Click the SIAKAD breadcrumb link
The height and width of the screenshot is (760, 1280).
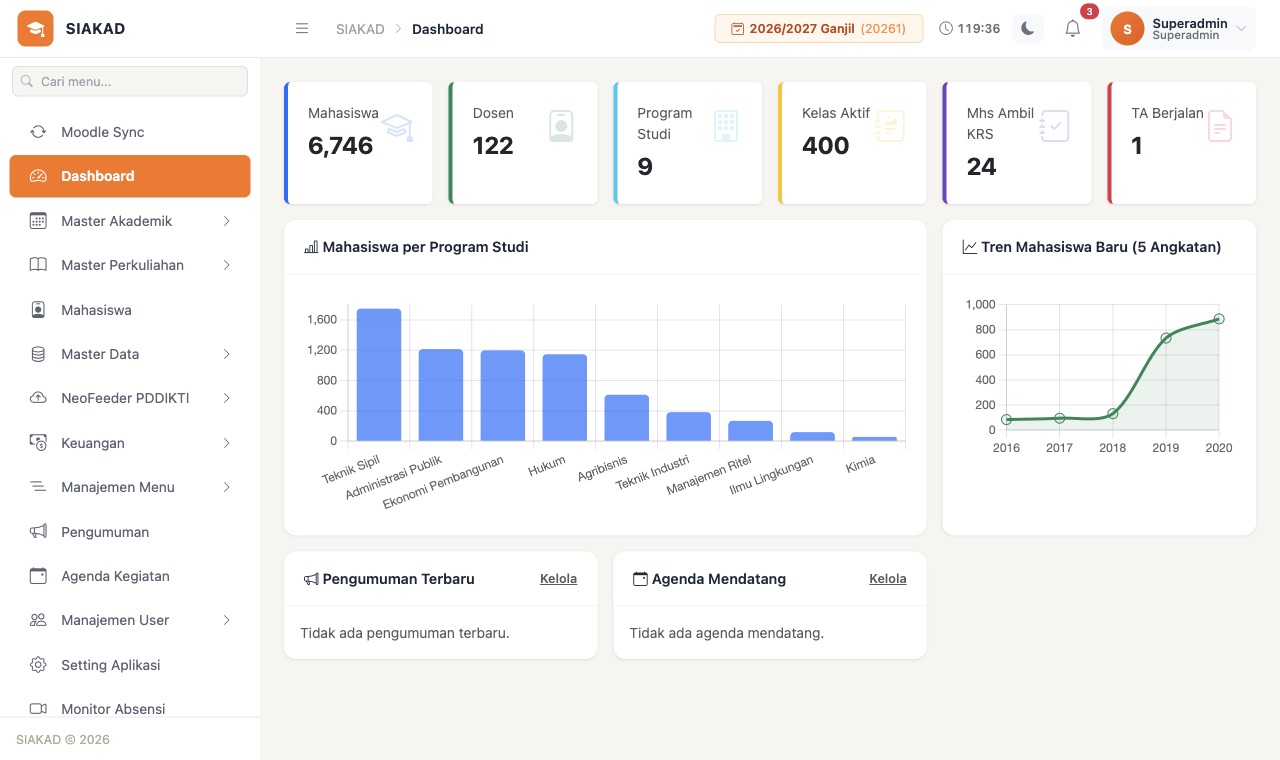click(360, 29)
